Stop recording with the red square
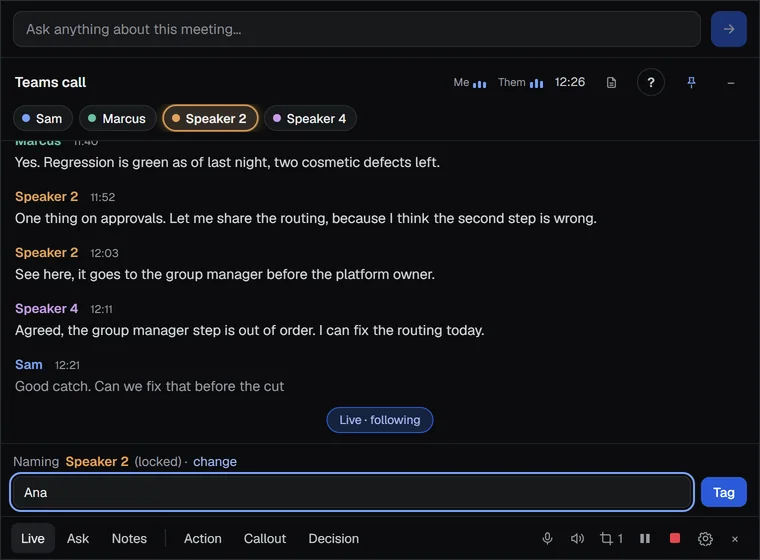The width and height of the screenshot is (760, 560). 675,538
